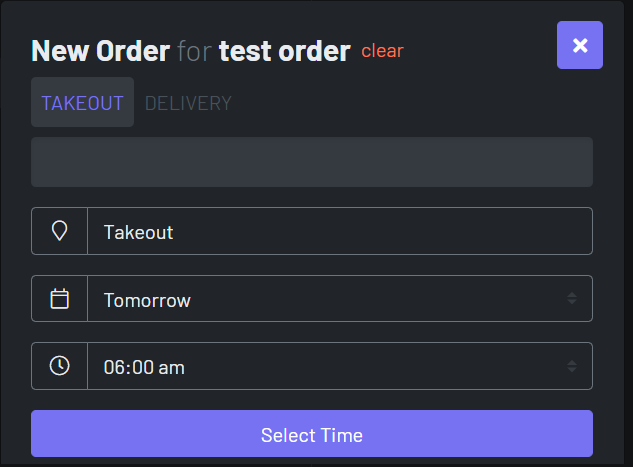This screenshot has height=467, width=633.
Task: Click the up arrow in time selector
Action: (x=572, y=362)
